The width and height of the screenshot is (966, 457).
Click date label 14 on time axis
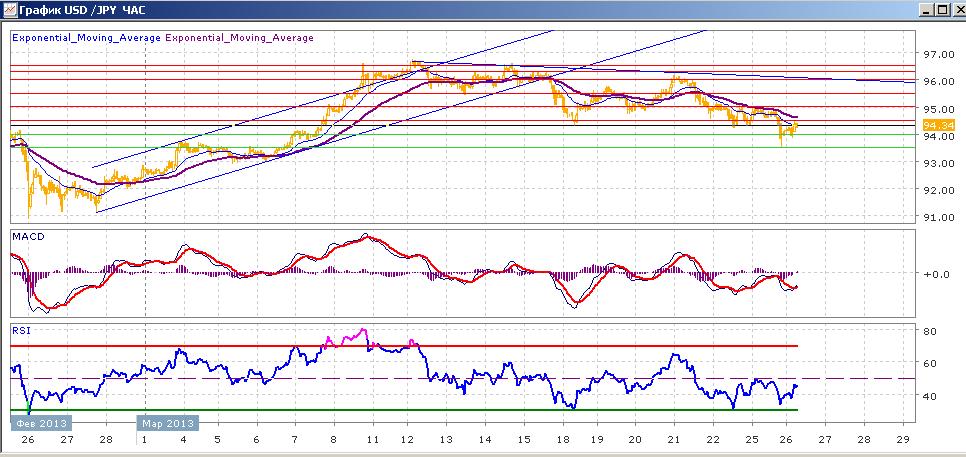484,440
